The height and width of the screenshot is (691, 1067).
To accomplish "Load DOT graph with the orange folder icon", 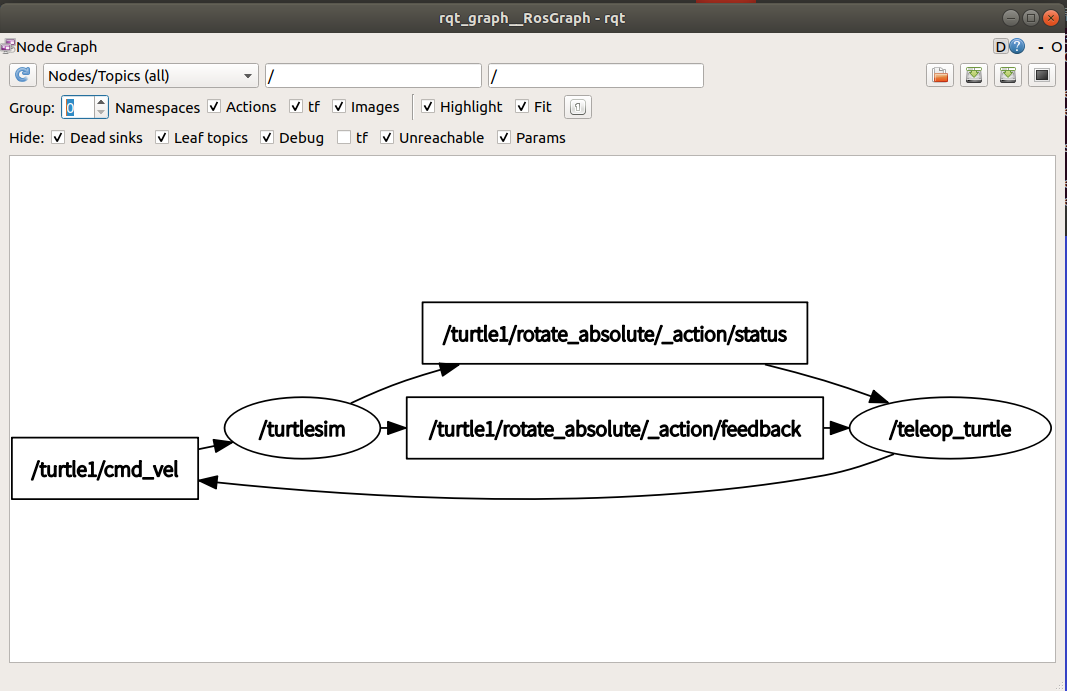I will 940,75.
